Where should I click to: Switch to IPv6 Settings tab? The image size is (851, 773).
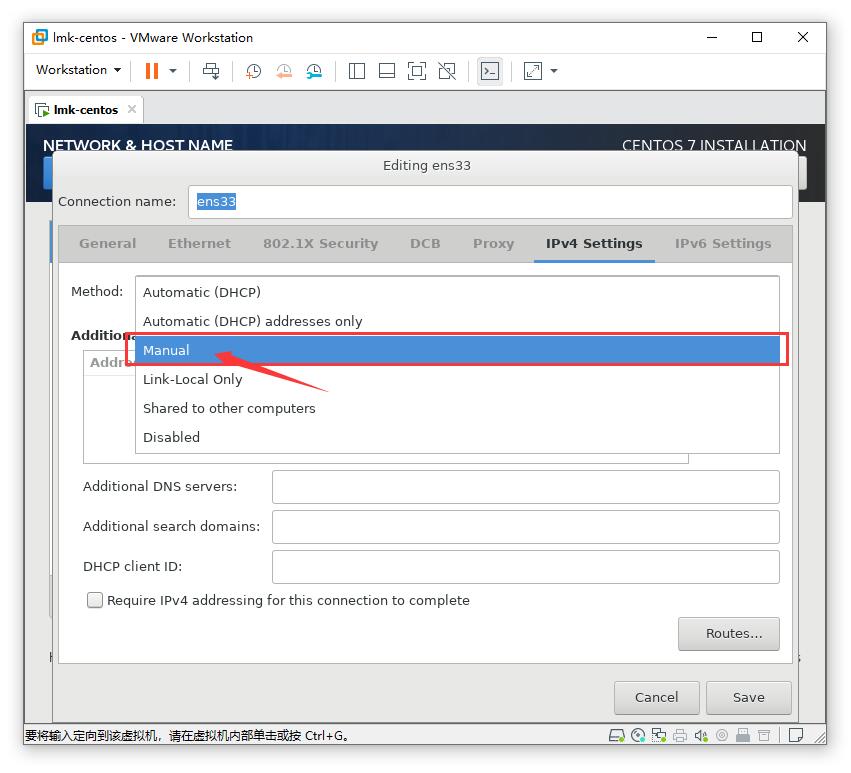[x=722, y=243]
